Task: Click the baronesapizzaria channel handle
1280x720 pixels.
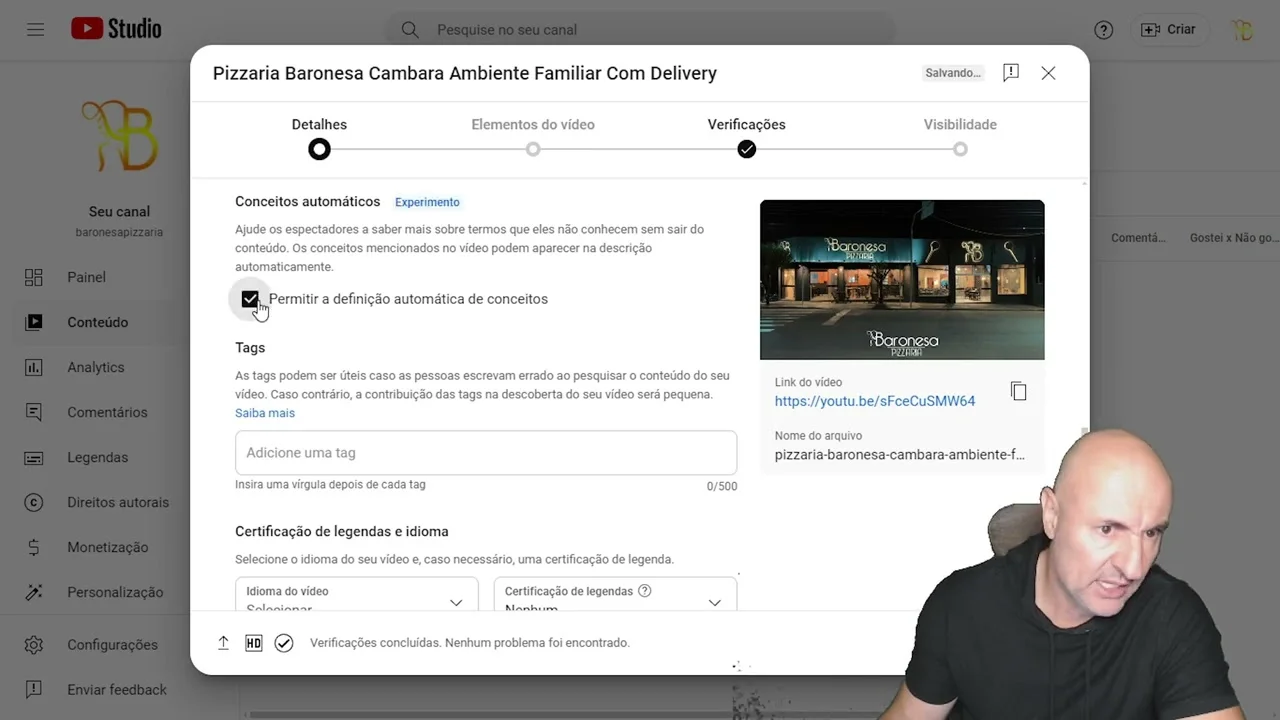Action: (119, 232)
